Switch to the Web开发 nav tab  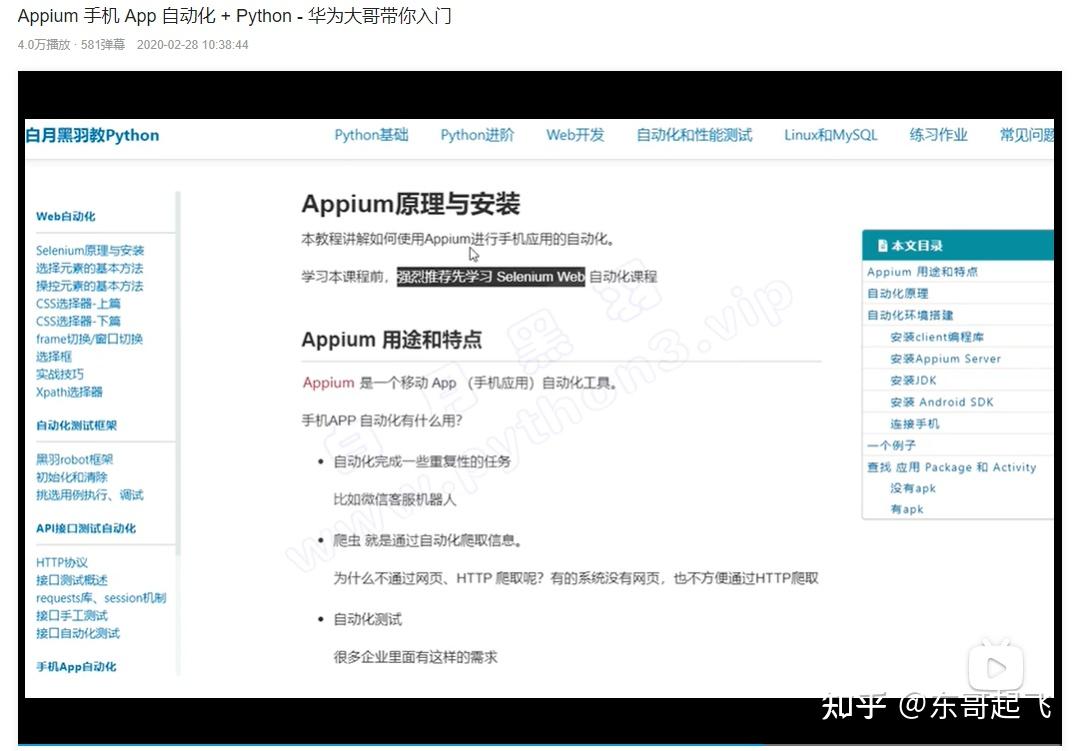point(575,135)
